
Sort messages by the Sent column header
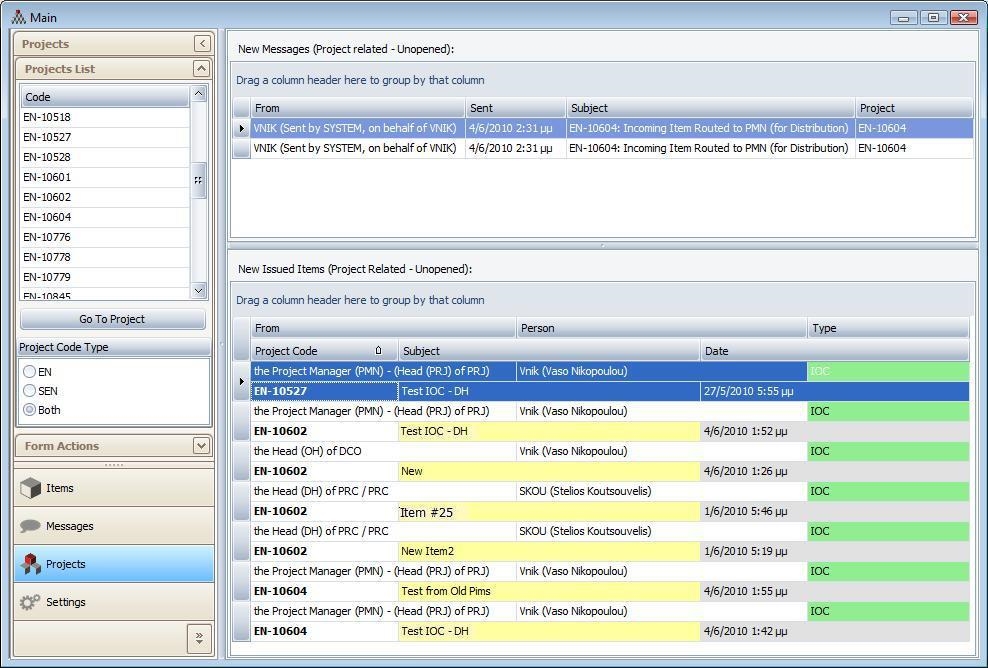pos(515,108)
